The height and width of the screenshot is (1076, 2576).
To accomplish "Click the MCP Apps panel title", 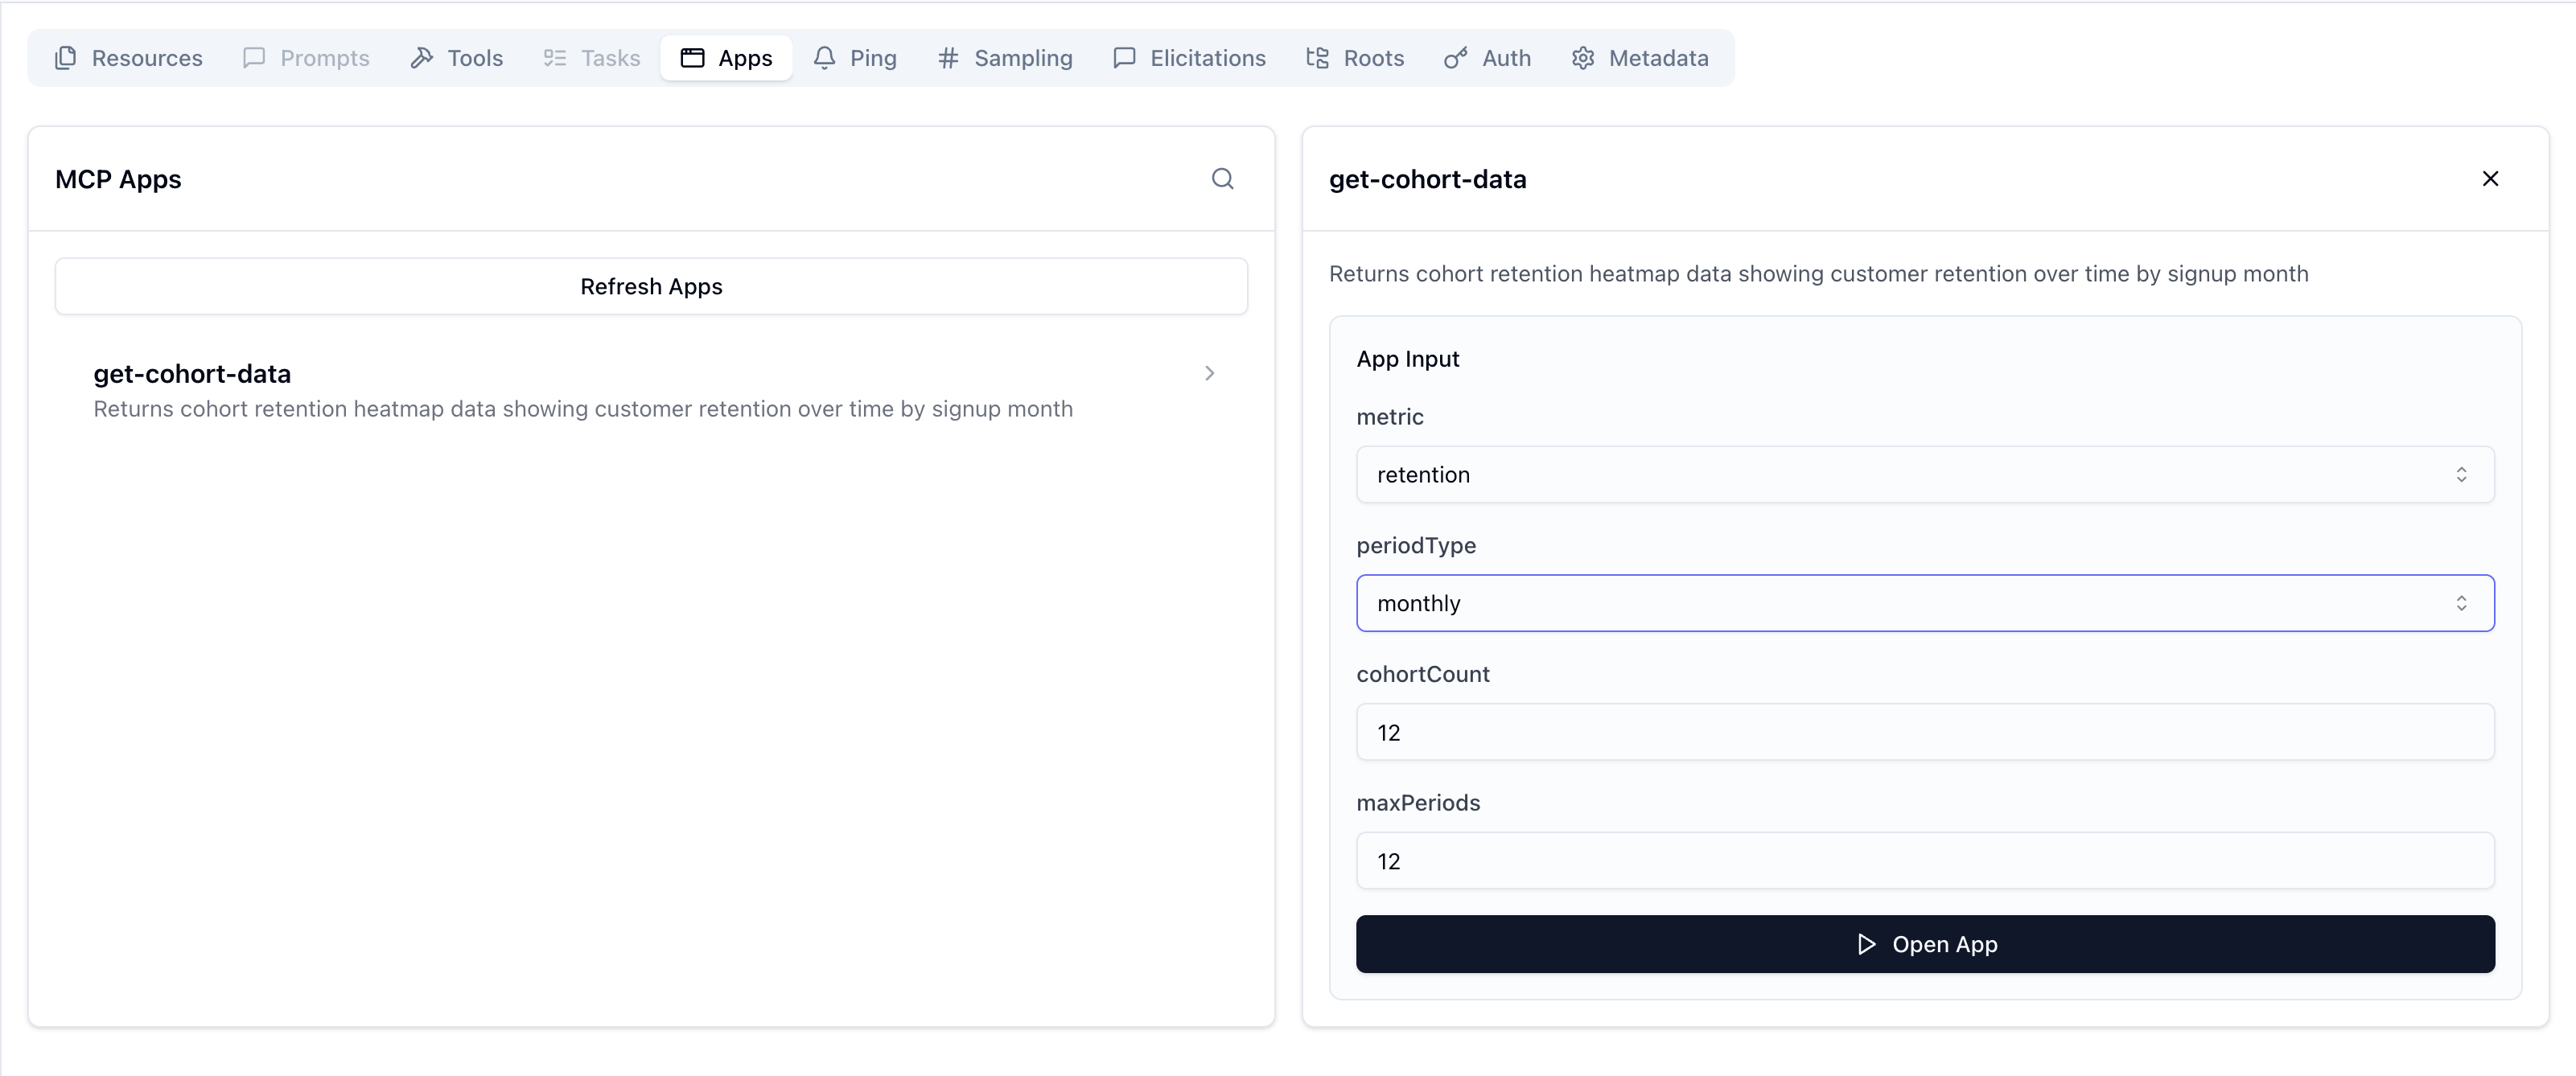I will [x=118, y=179].
